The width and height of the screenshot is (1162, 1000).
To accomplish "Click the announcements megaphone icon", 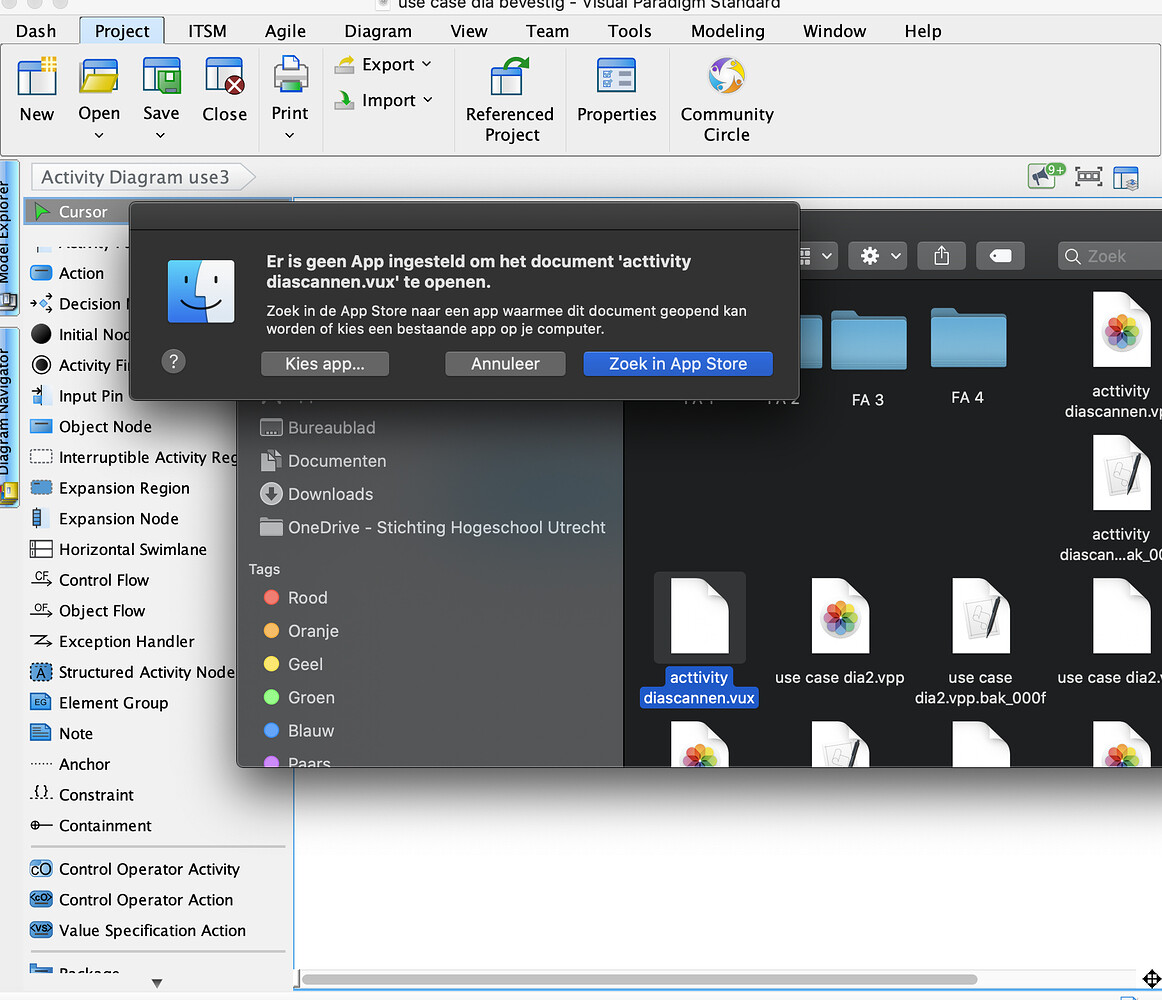I will tap(1046, 176).
